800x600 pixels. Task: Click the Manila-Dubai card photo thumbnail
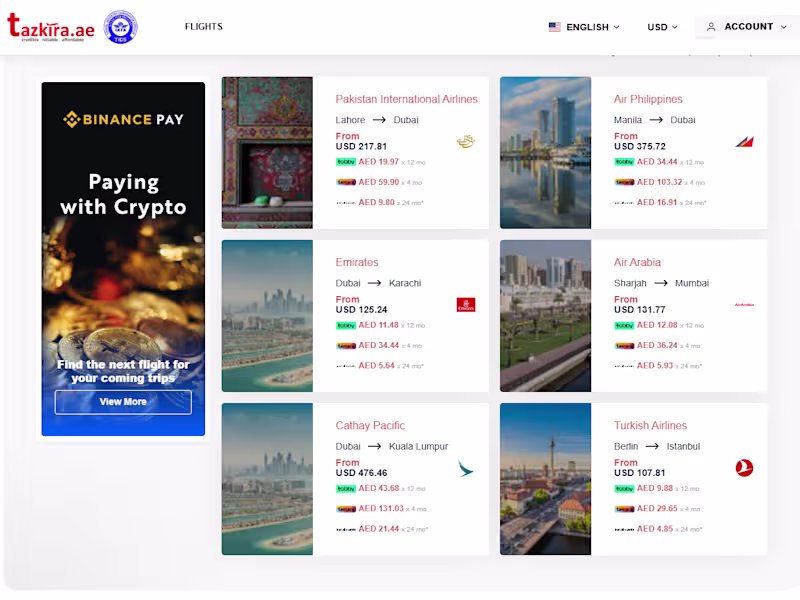[x=545, y=152]
